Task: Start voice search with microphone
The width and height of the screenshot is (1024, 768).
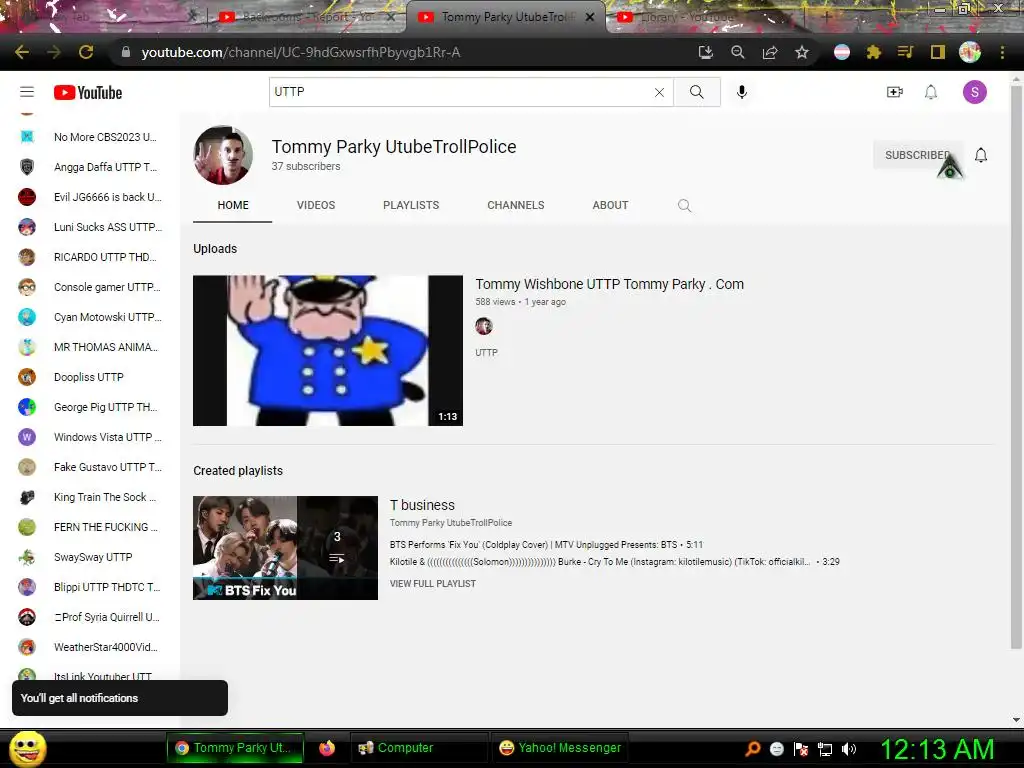Action: click(741, 92)
